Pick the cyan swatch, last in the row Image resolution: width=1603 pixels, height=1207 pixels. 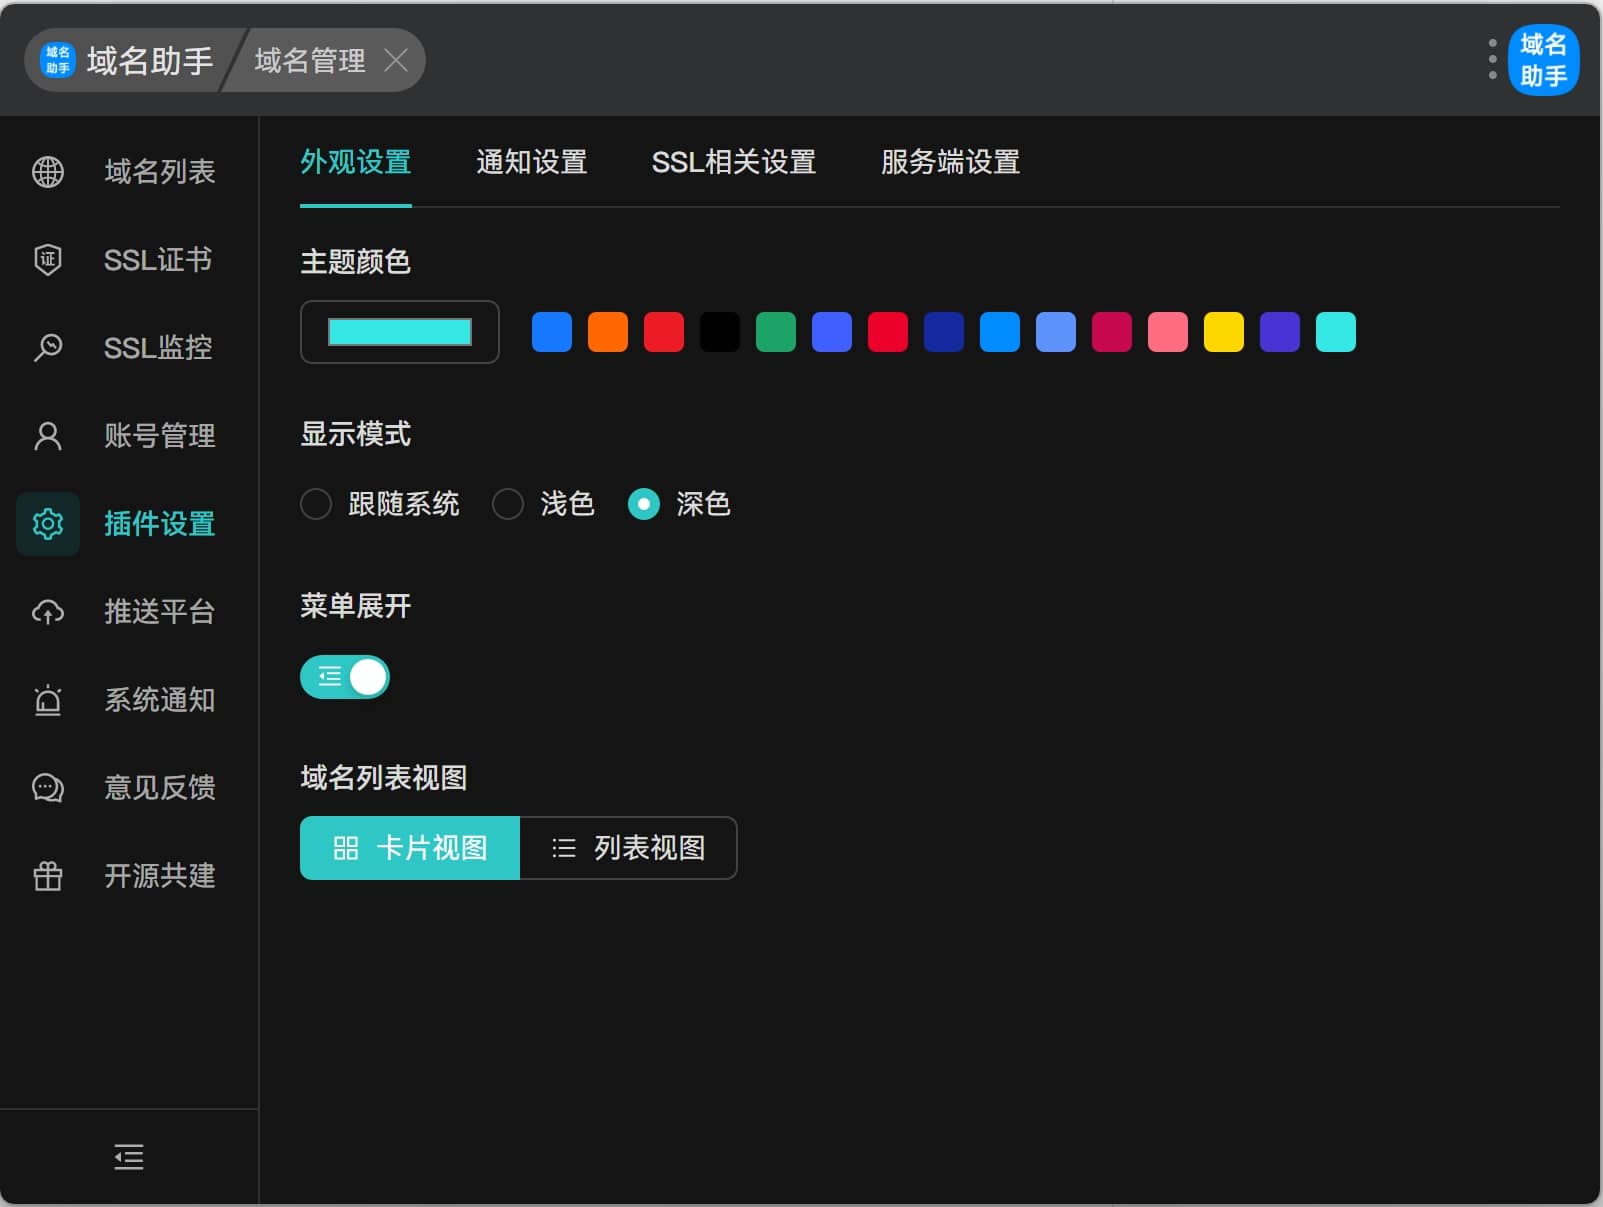1336,332
